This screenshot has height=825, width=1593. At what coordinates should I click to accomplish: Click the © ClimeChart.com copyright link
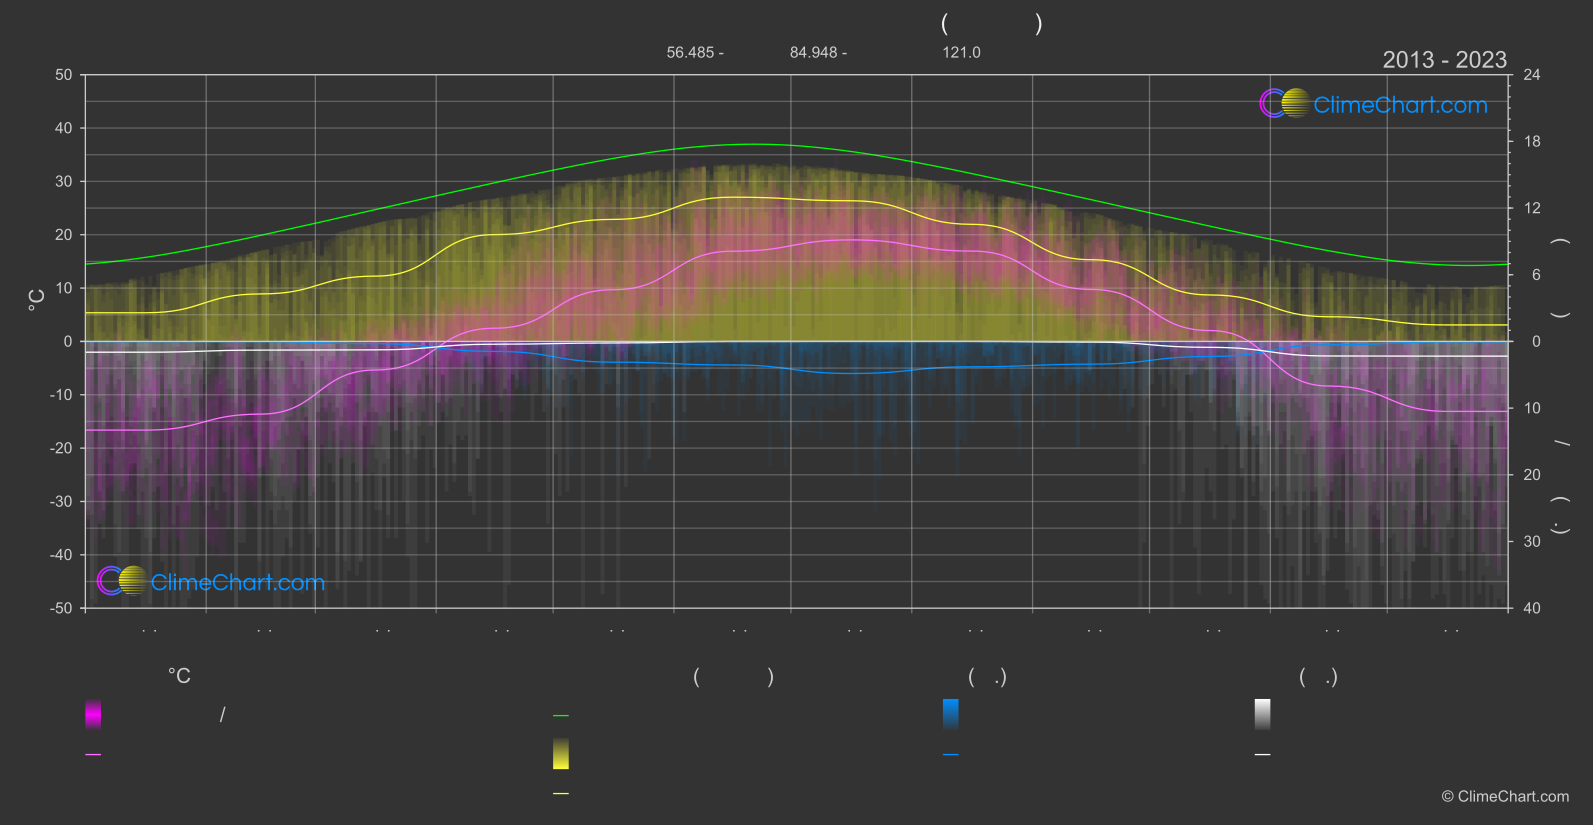tap(1505, 797)
